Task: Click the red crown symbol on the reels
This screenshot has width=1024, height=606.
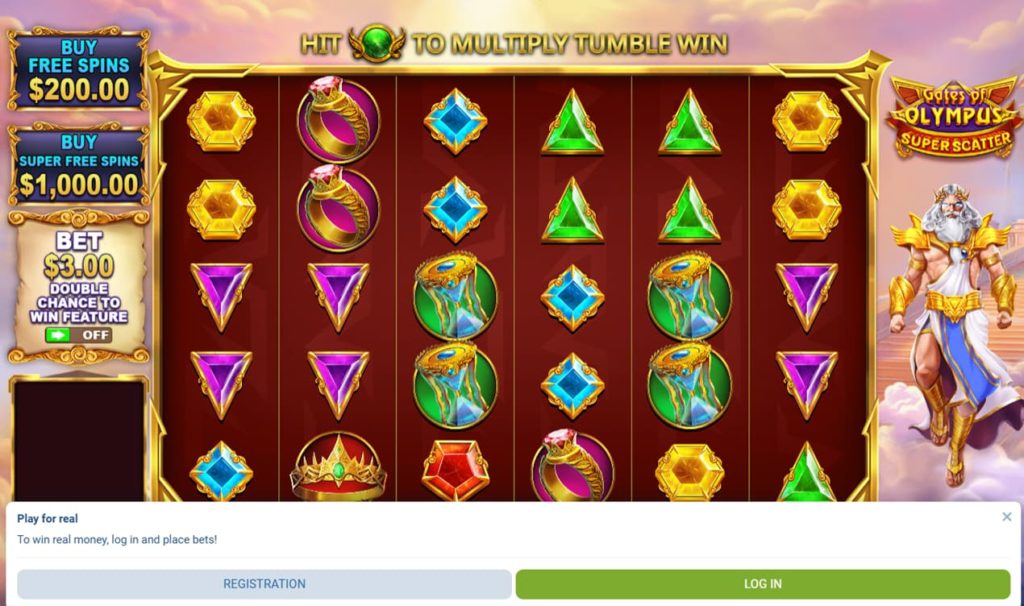Action: [x=338, y=468]
